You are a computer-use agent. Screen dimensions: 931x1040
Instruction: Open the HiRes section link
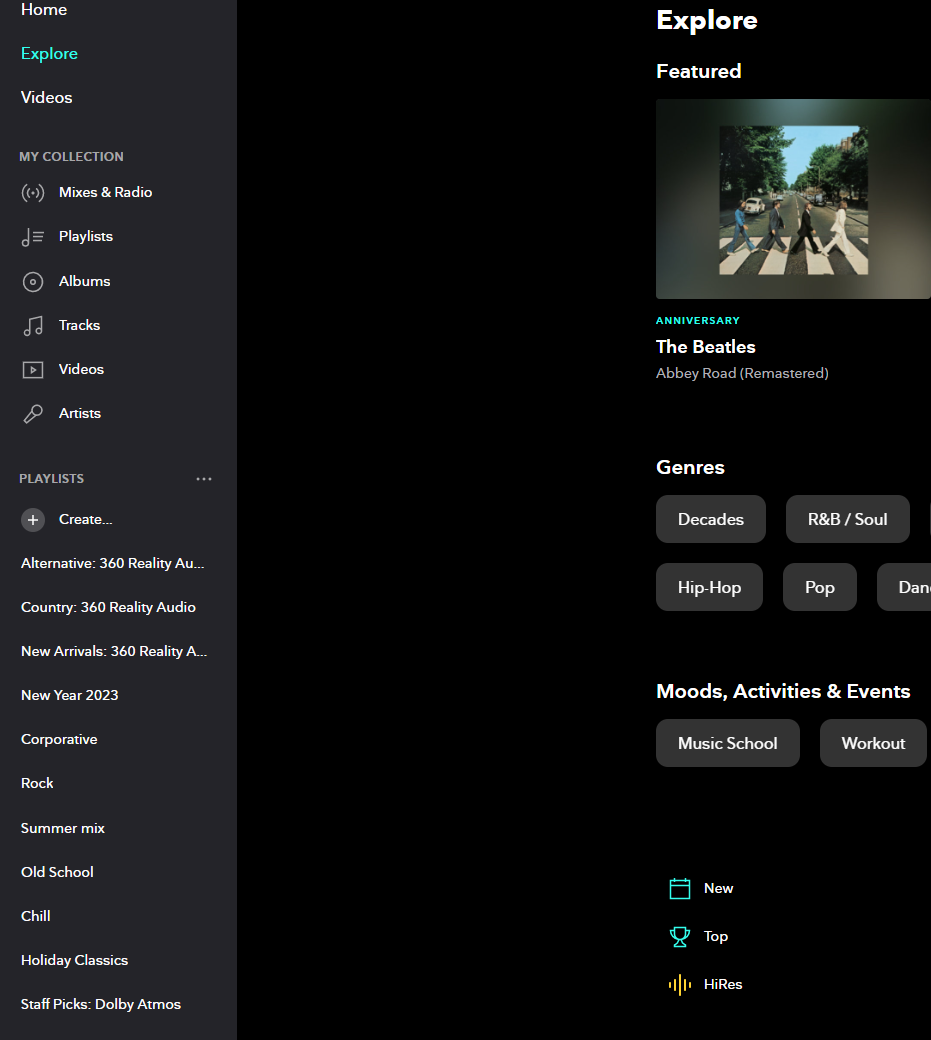pyautogui.click(x=723, y=985)
